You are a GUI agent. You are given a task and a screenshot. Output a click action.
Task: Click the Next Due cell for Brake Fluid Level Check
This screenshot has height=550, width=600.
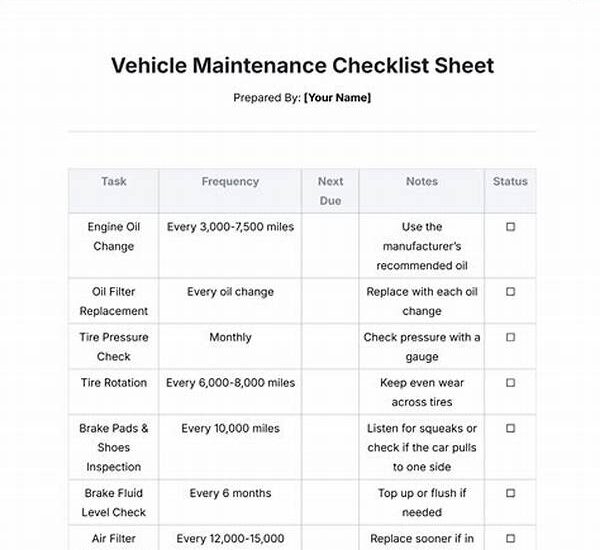(x=330, y=503)
